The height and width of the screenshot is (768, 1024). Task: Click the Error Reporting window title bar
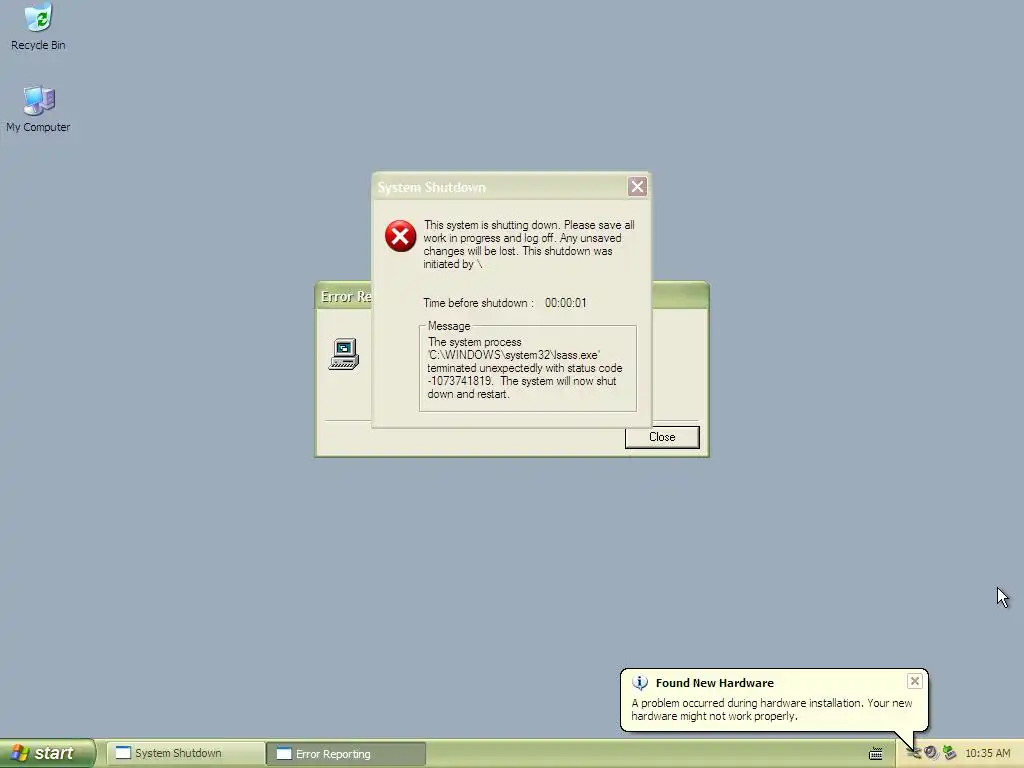tap(679, 296)
